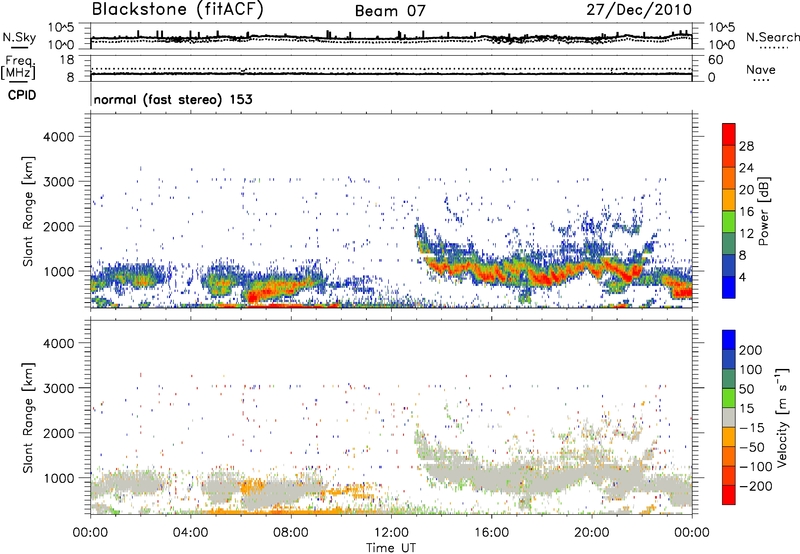Image resolution: width=800 pixels, height=554 pixels.
Task: Click the '20:00' time axis tick label
Action: (x=592, y=533)
